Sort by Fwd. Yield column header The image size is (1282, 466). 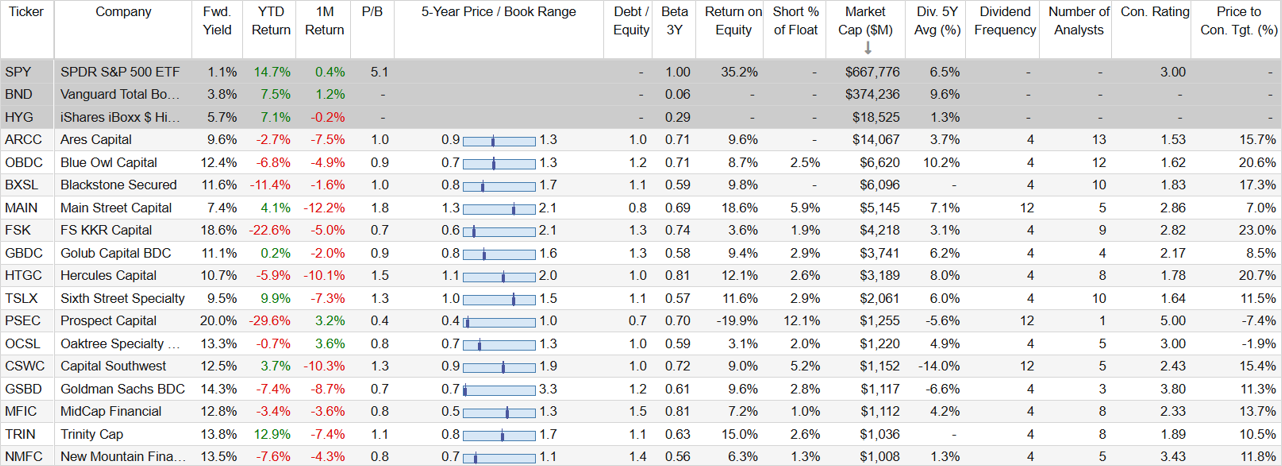click(x=217, y=21)
